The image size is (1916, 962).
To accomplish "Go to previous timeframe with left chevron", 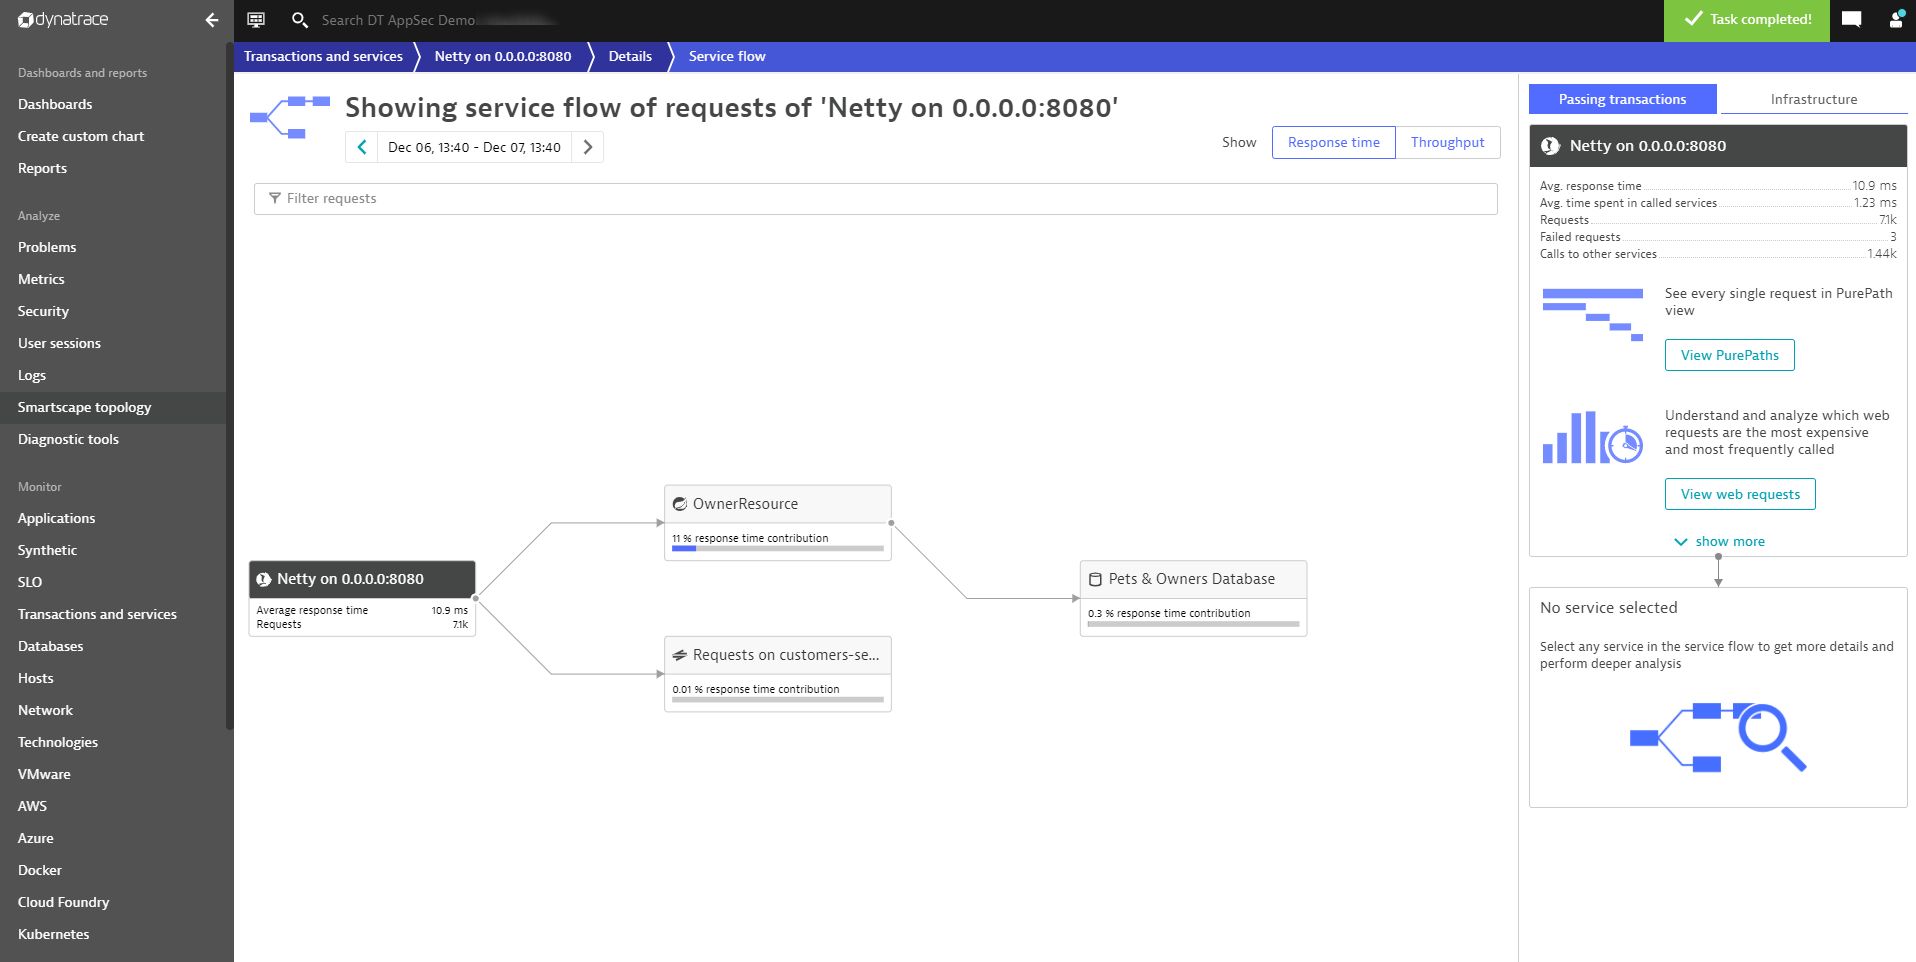I will point(361,147).
